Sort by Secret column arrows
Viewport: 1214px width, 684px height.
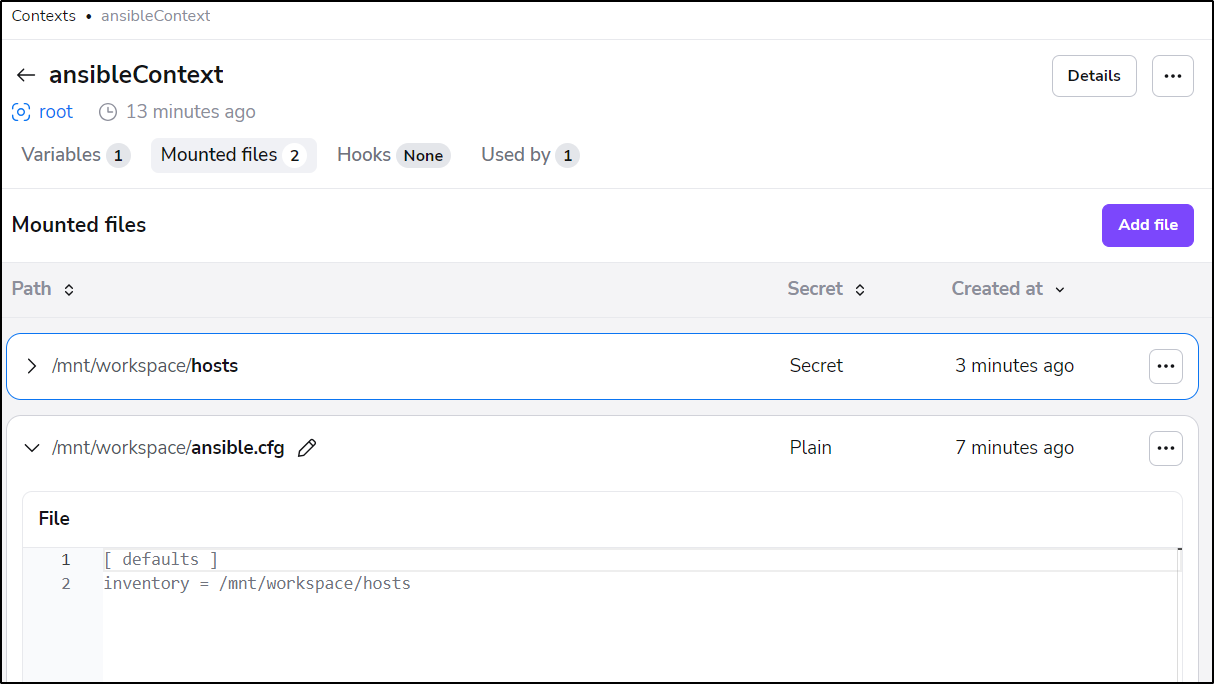[860, 290]
